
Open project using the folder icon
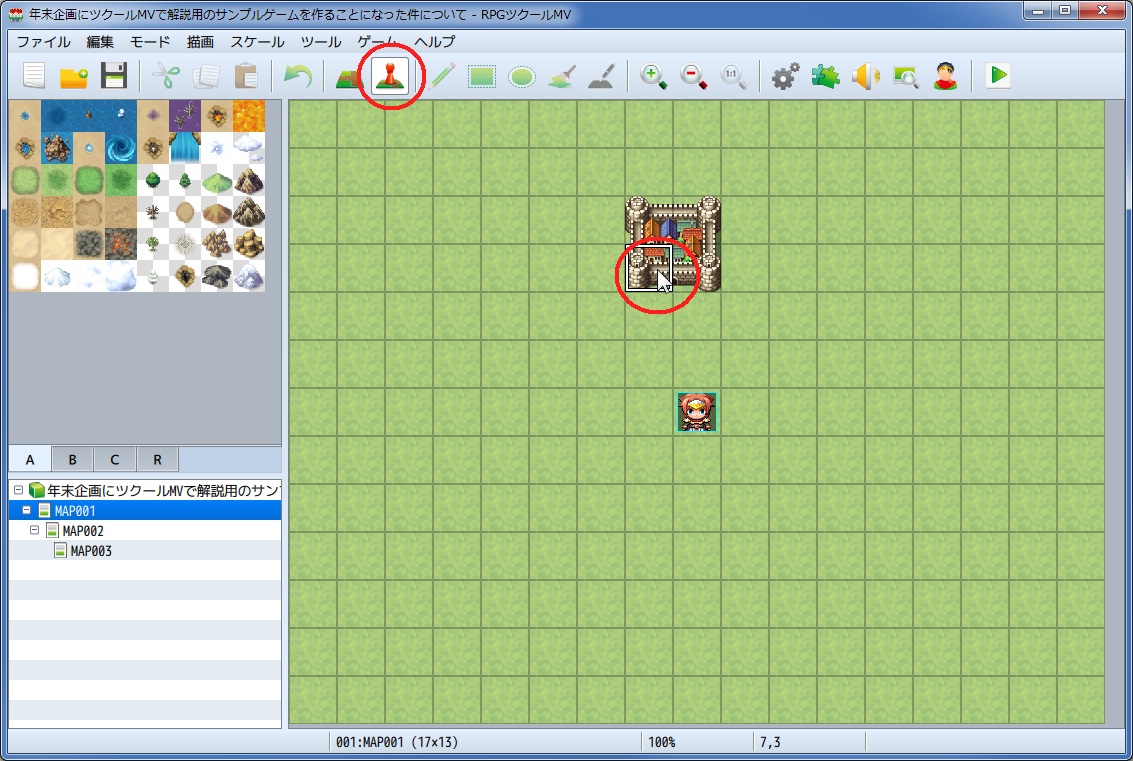[74, 75]
